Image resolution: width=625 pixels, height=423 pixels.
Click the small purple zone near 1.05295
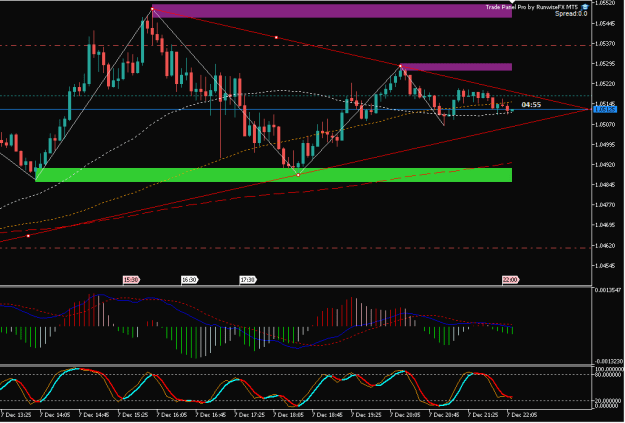(456, 67)
